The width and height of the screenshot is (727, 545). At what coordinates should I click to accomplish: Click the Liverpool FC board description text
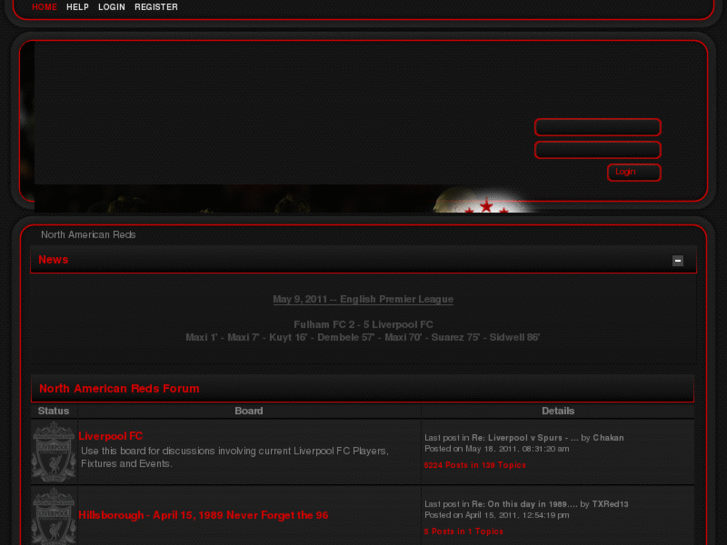point(235,457)
